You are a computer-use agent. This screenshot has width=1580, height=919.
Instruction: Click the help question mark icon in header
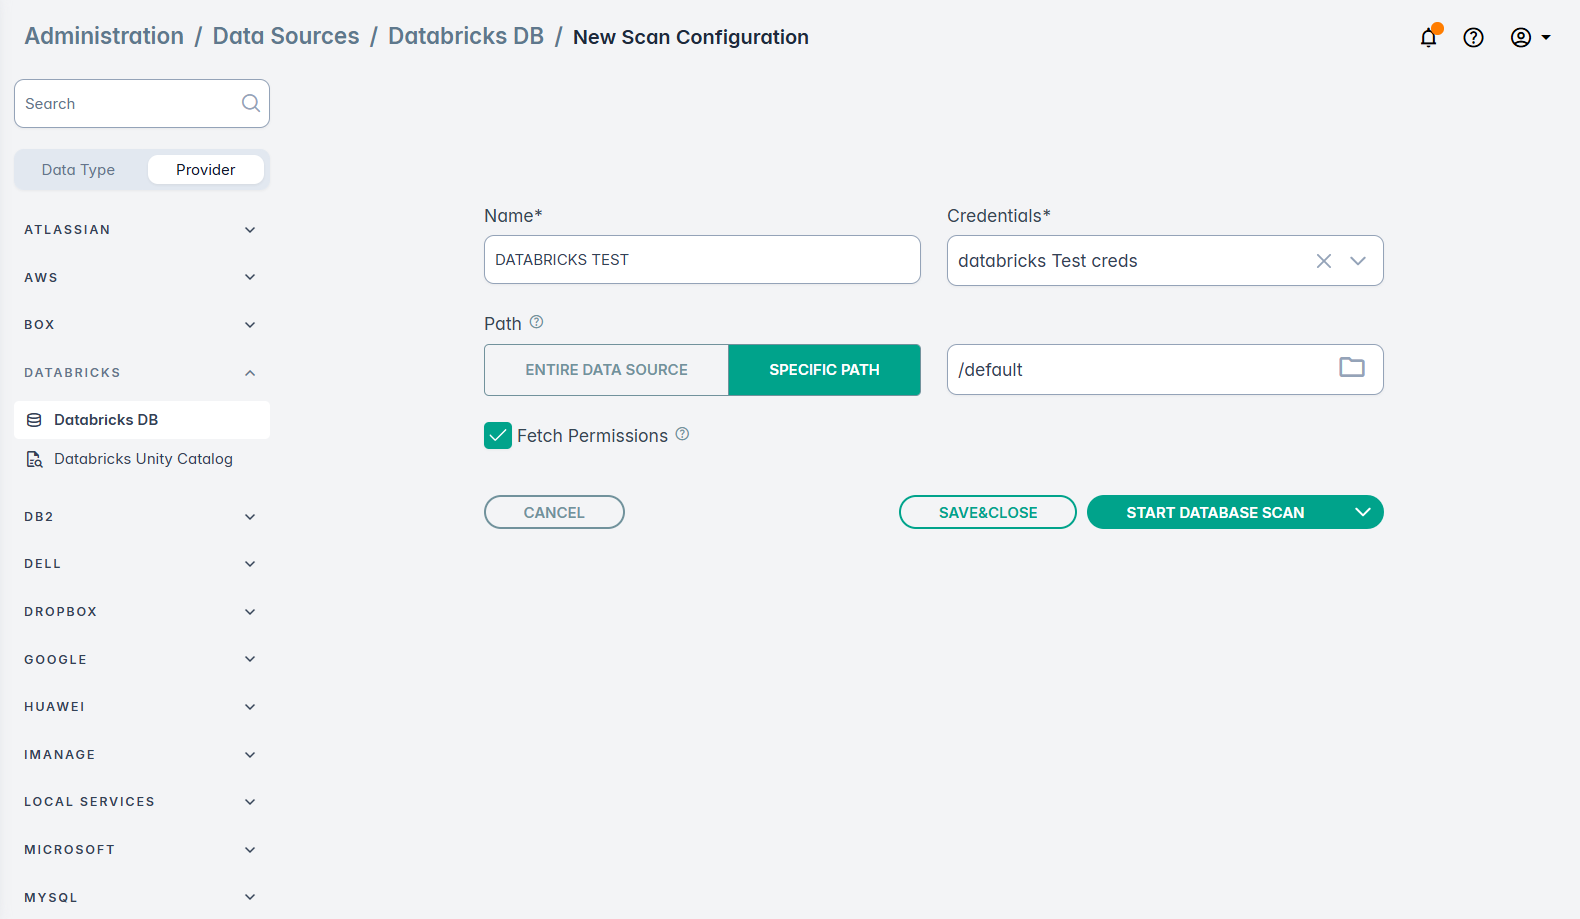[x=1473, y=38]
